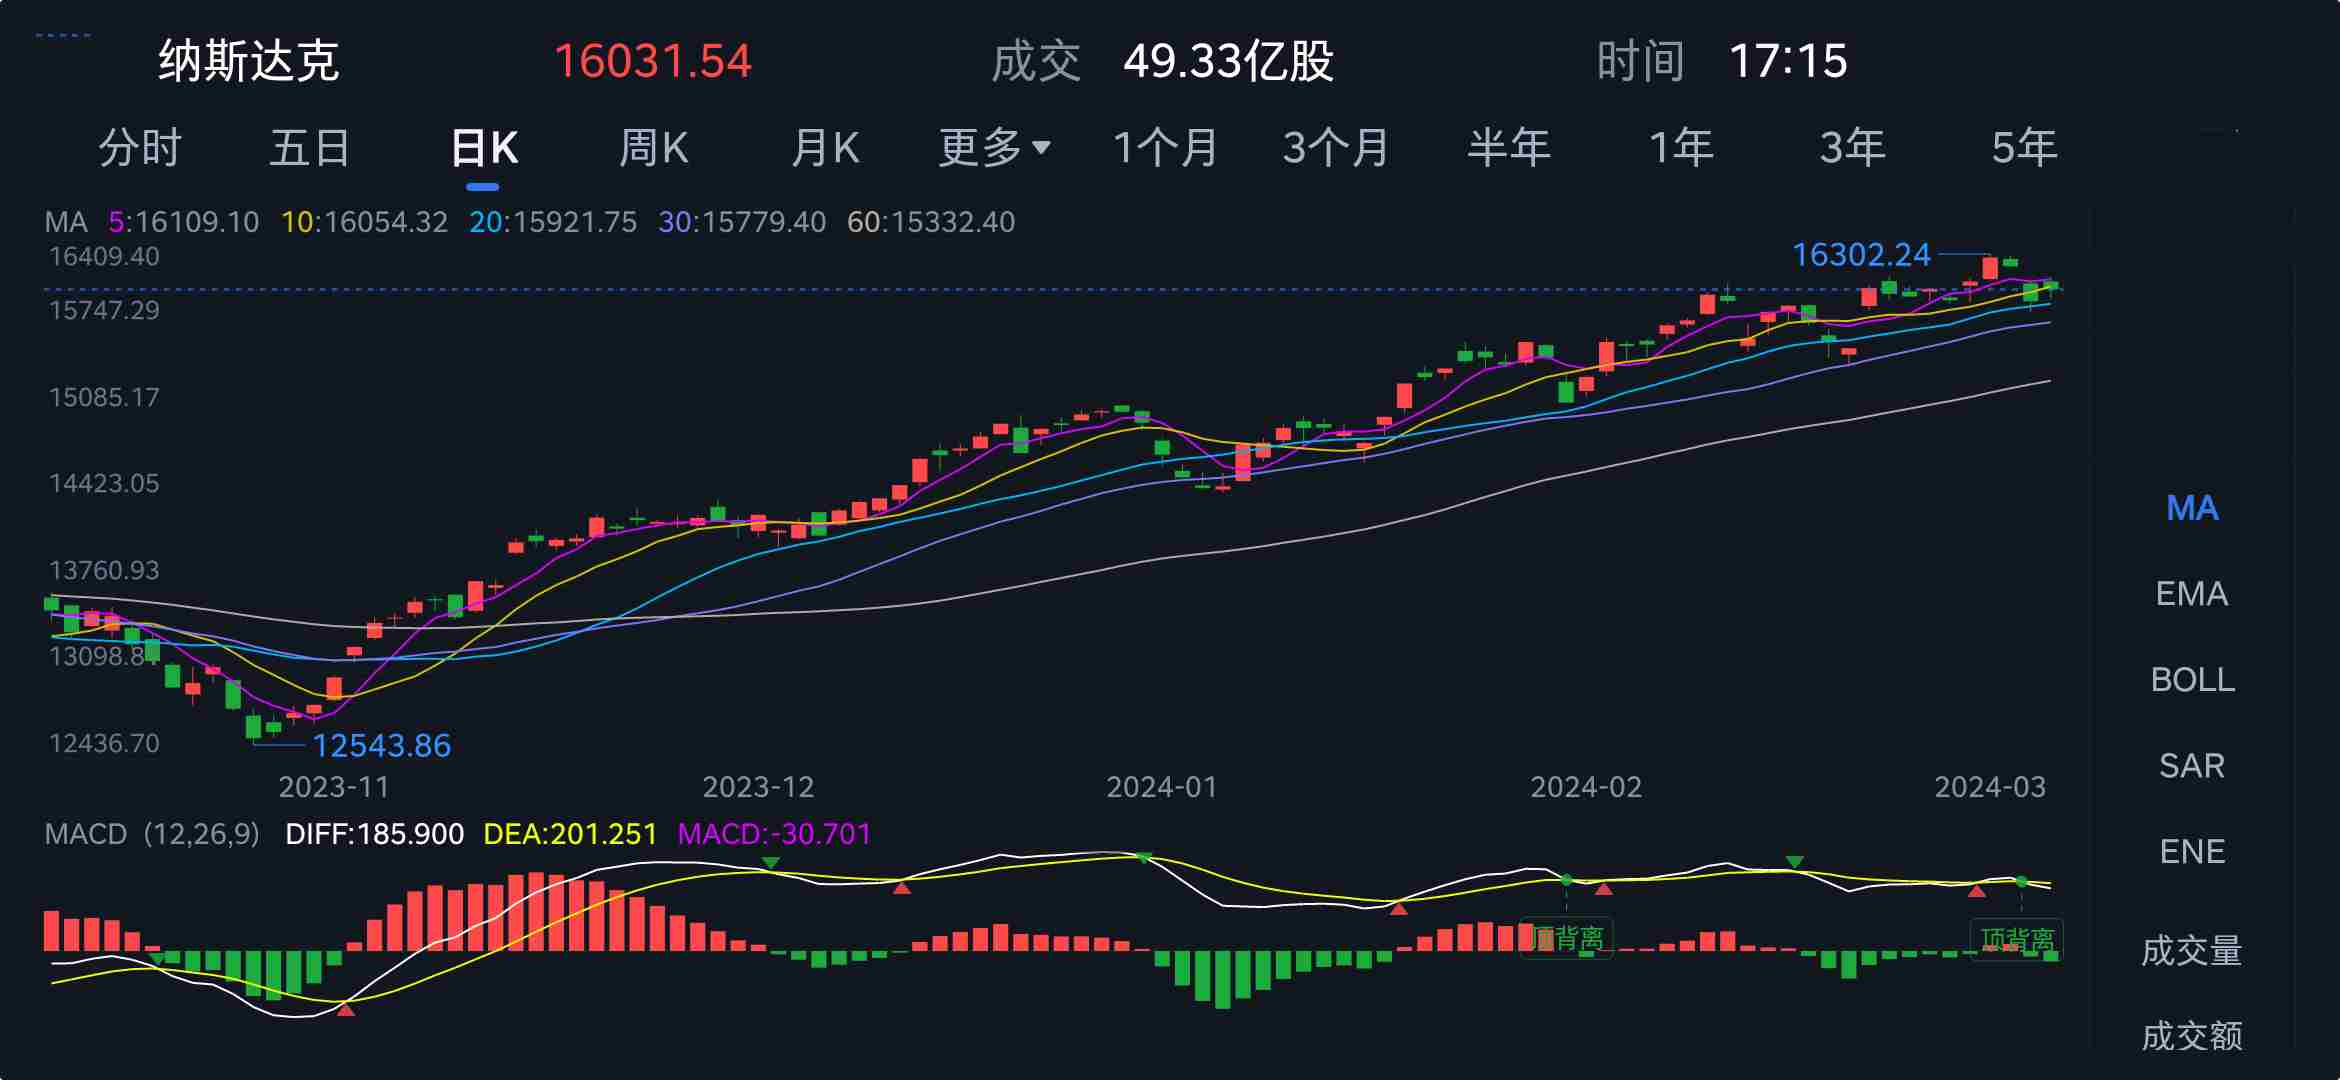Select the EMA indicator
Screen dimensions: 2340x1080
[x=2192, y=594]
